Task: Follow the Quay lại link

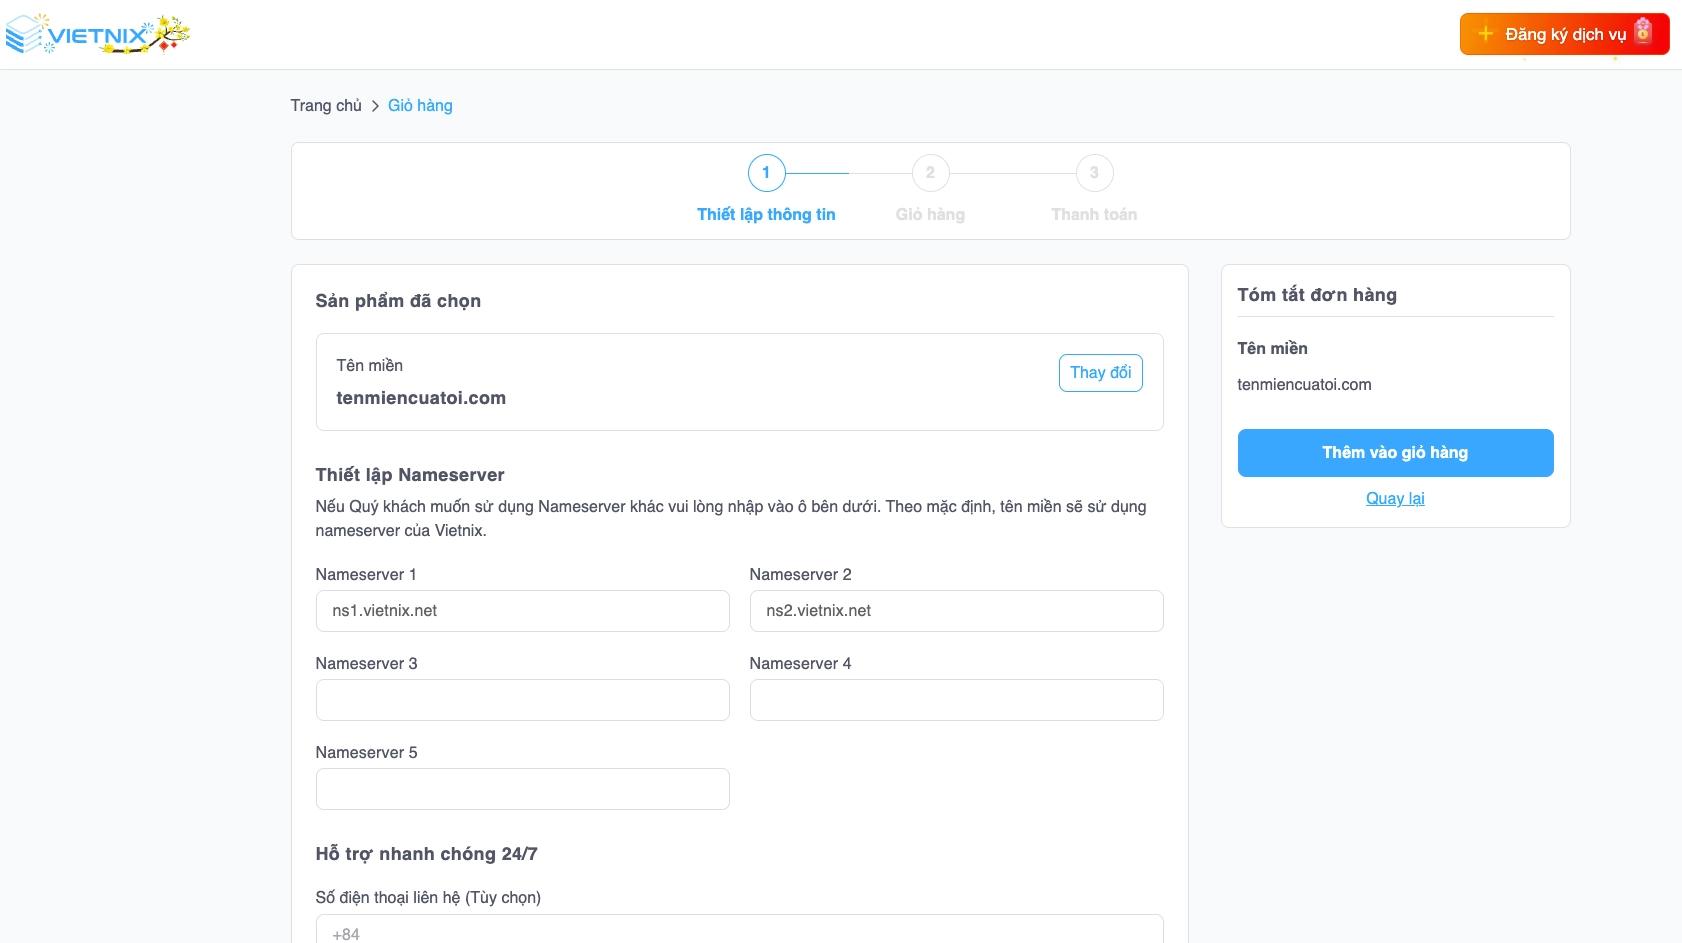Action: [x=1395, y=499]
